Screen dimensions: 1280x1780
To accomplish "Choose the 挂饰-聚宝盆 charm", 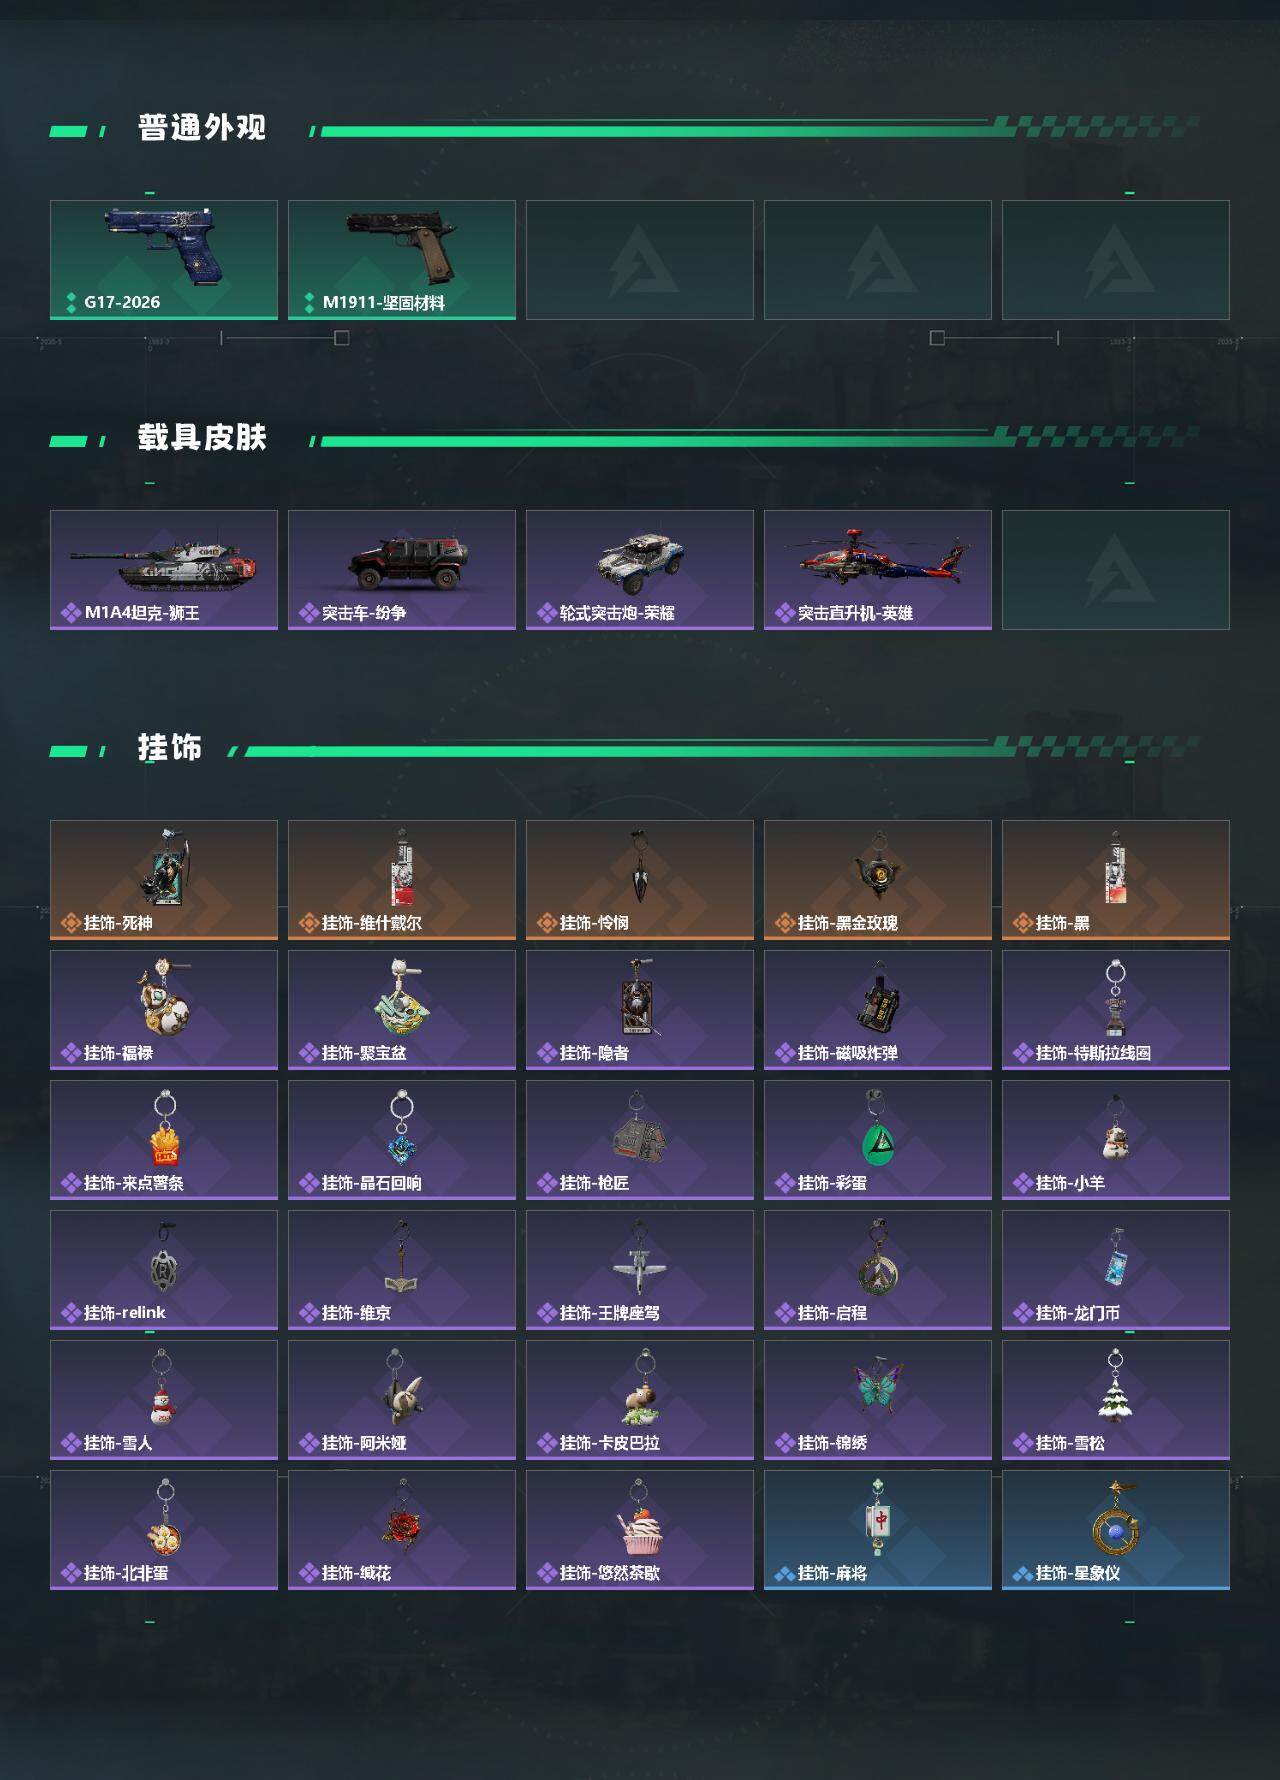I will point(402,1010).
